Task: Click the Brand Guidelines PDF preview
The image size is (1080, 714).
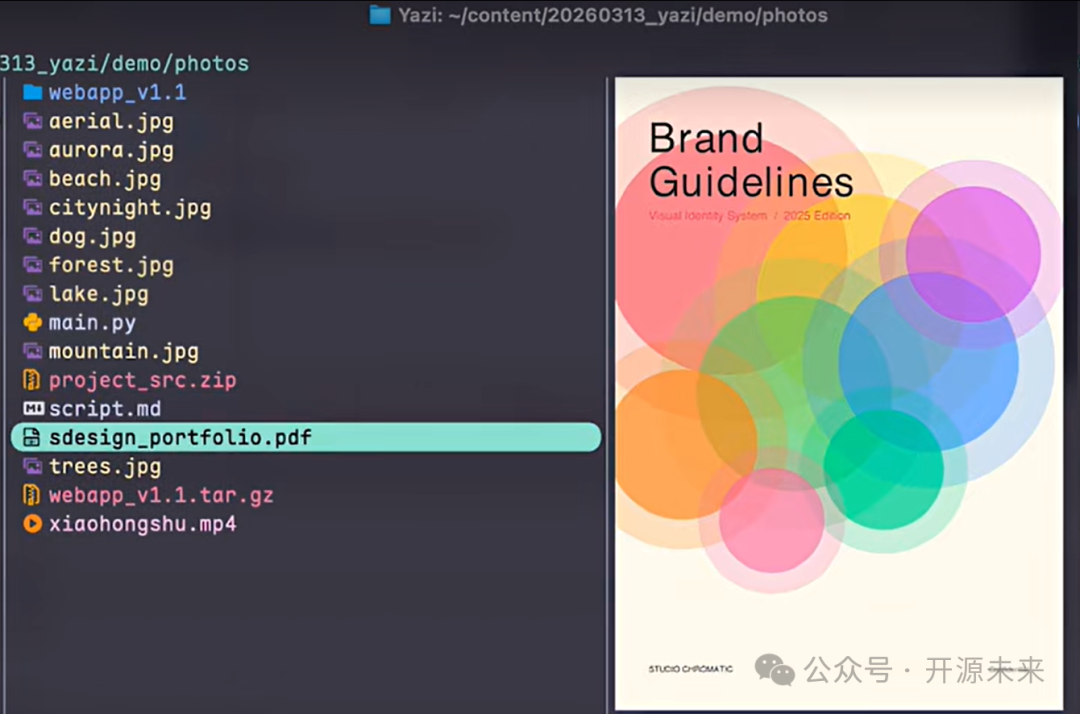Action: [x=838, y=394]
